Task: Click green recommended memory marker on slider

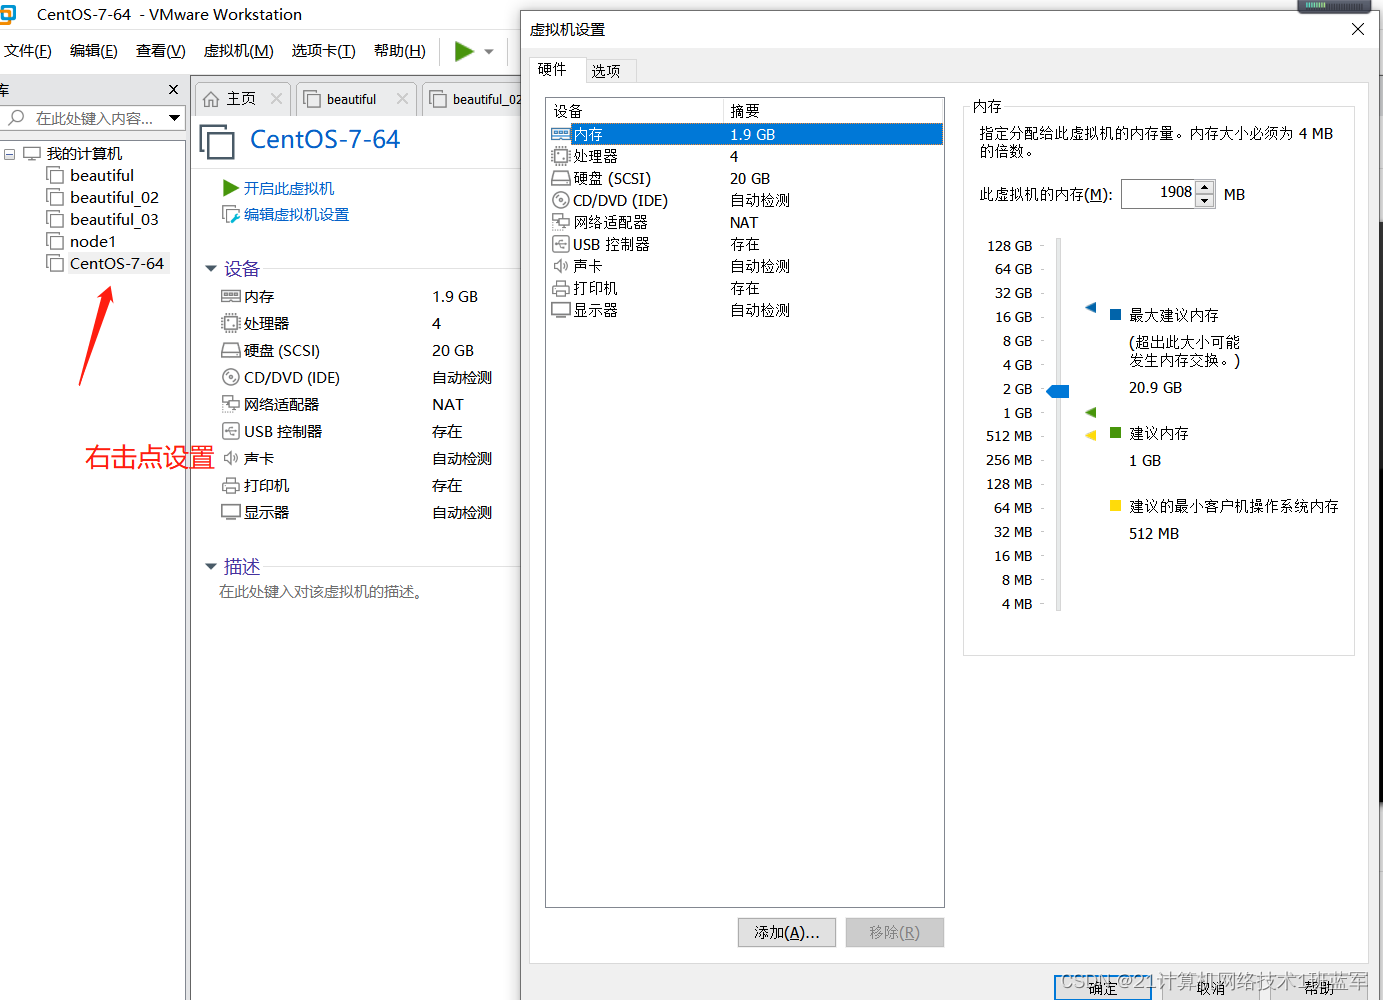Action: (1091, 412)
